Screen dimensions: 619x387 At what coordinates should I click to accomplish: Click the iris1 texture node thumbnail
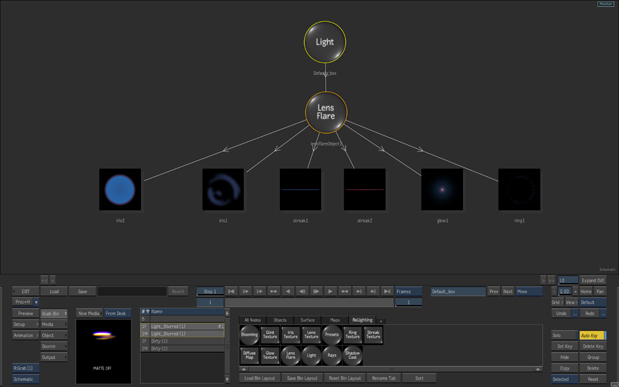(223, 190)
